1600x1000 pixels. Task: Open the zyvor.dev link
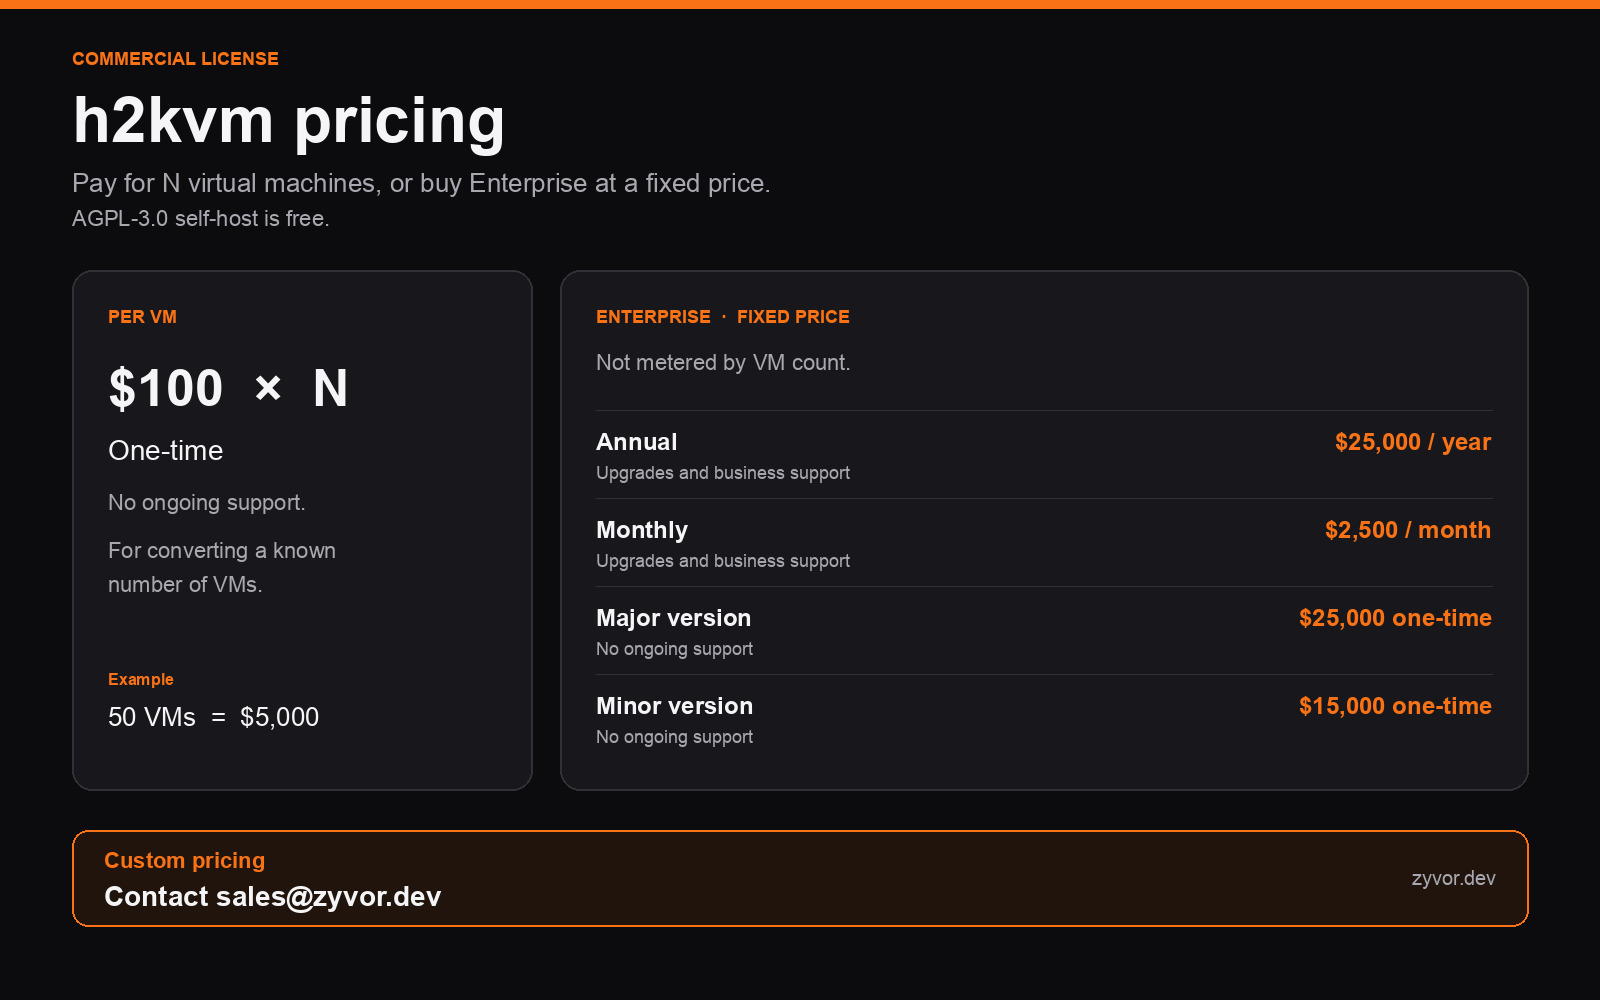1454,878
